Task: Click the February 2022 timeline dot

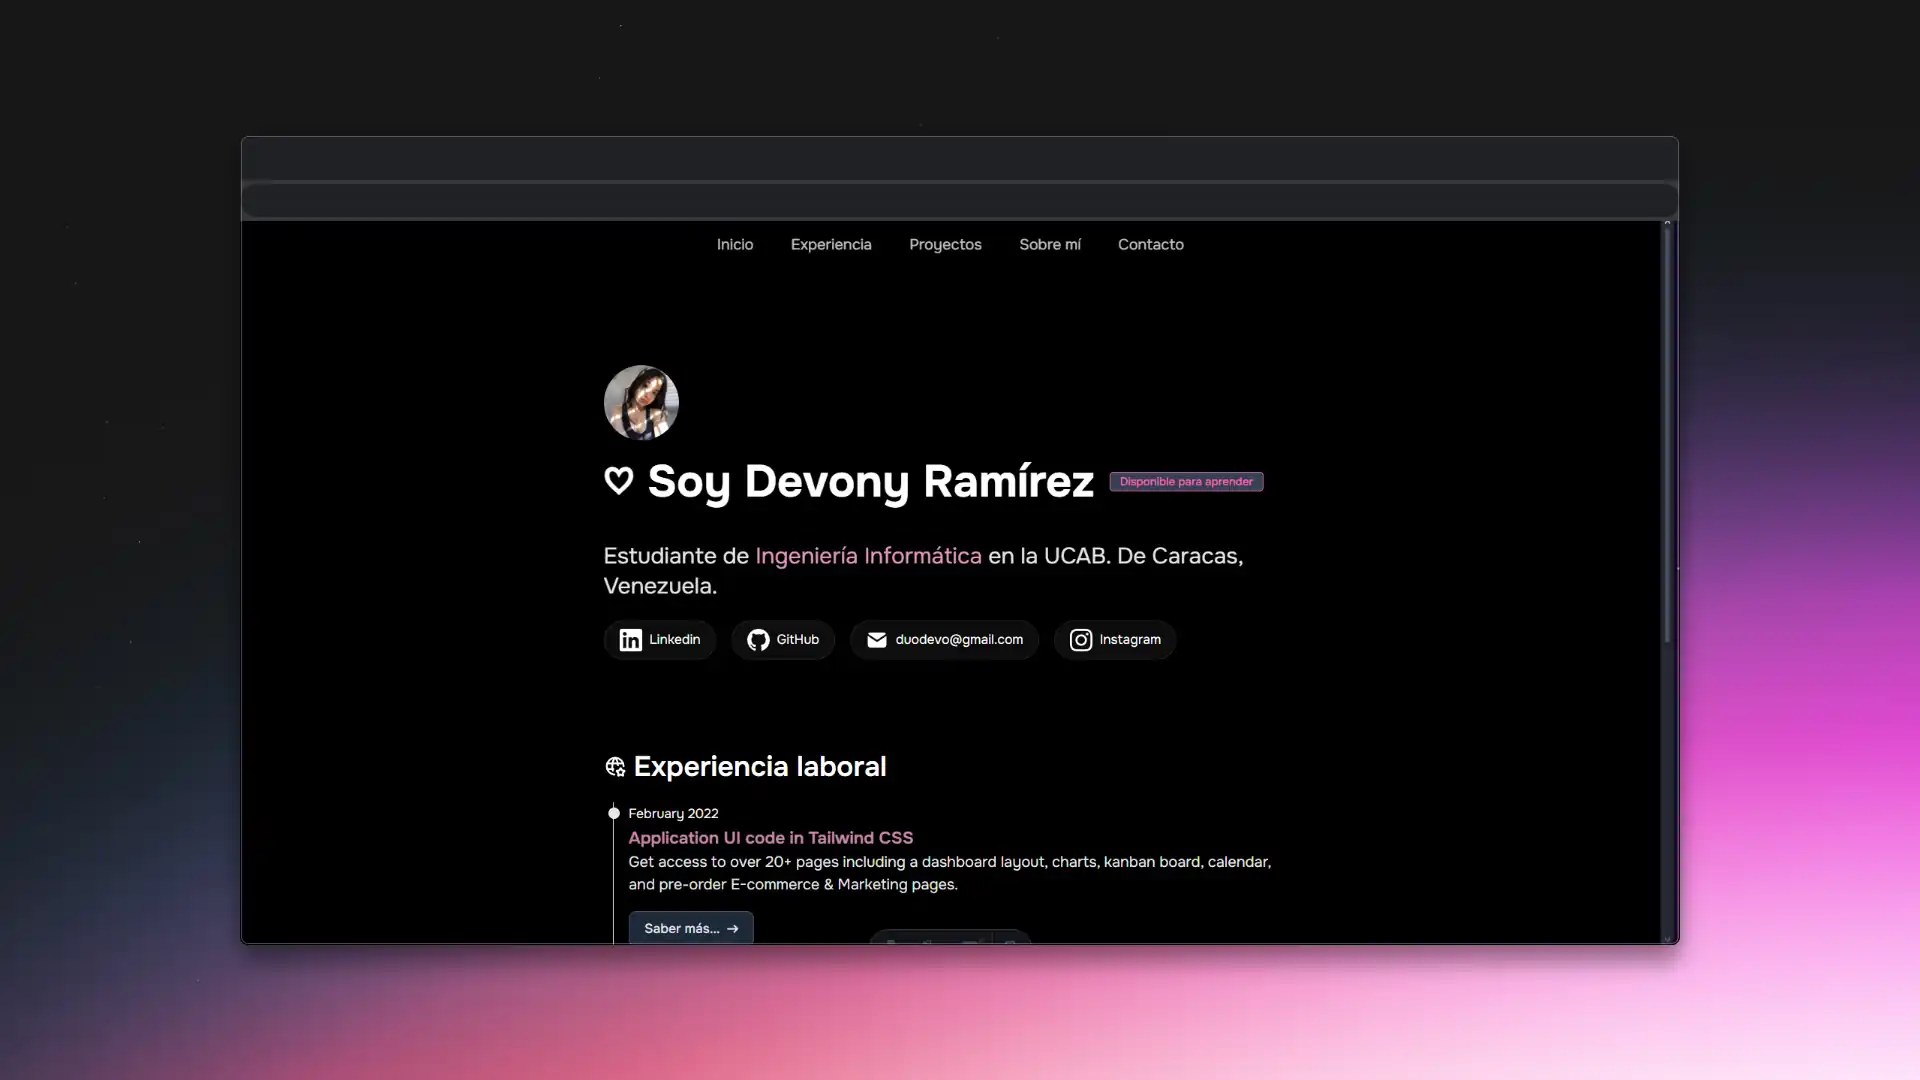Action: (613, 812)
